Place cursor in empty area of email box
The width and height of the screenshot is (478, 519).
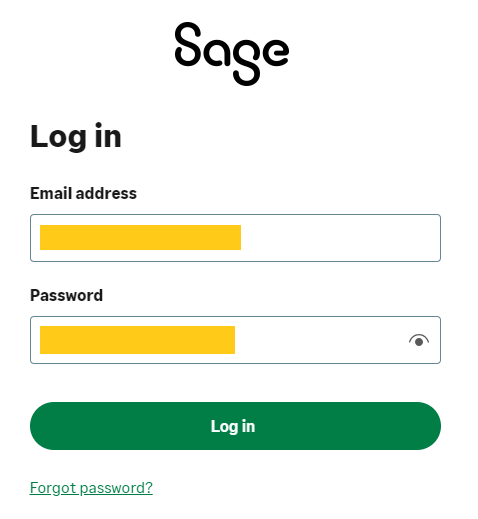(x=340, y=238)
